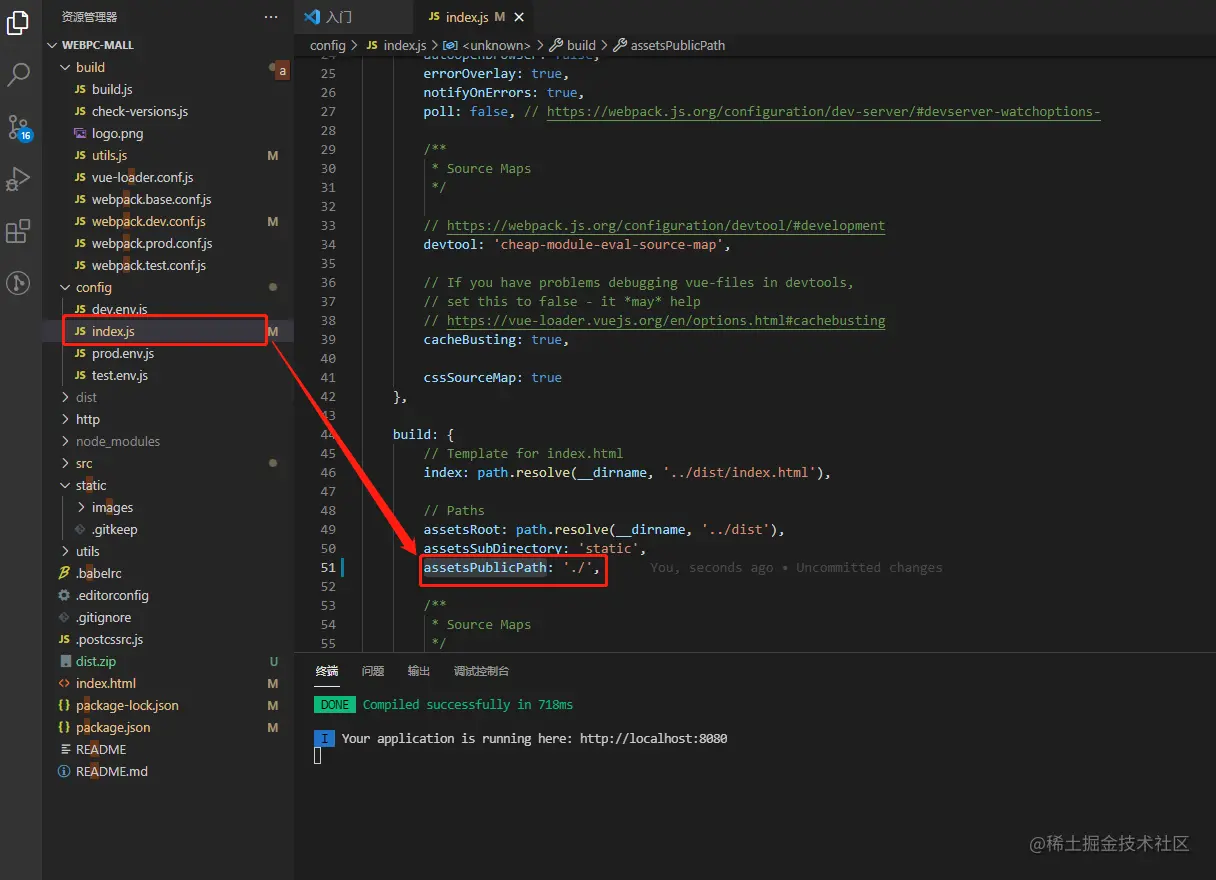Switch to the 入门 tab
The width and height of the screenshot is (1216, 880).
(339, 17)
